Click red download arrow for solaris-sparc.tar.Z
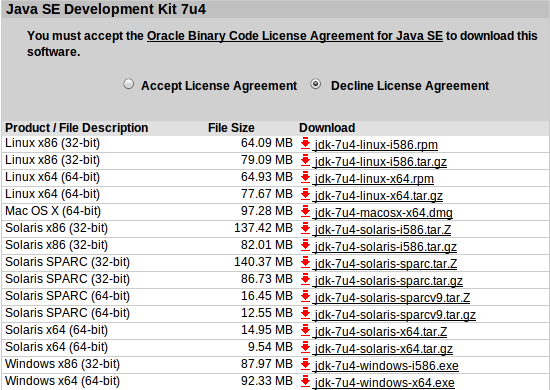Image resolution: width=550 pixels, height=390 pixels. 306,262
